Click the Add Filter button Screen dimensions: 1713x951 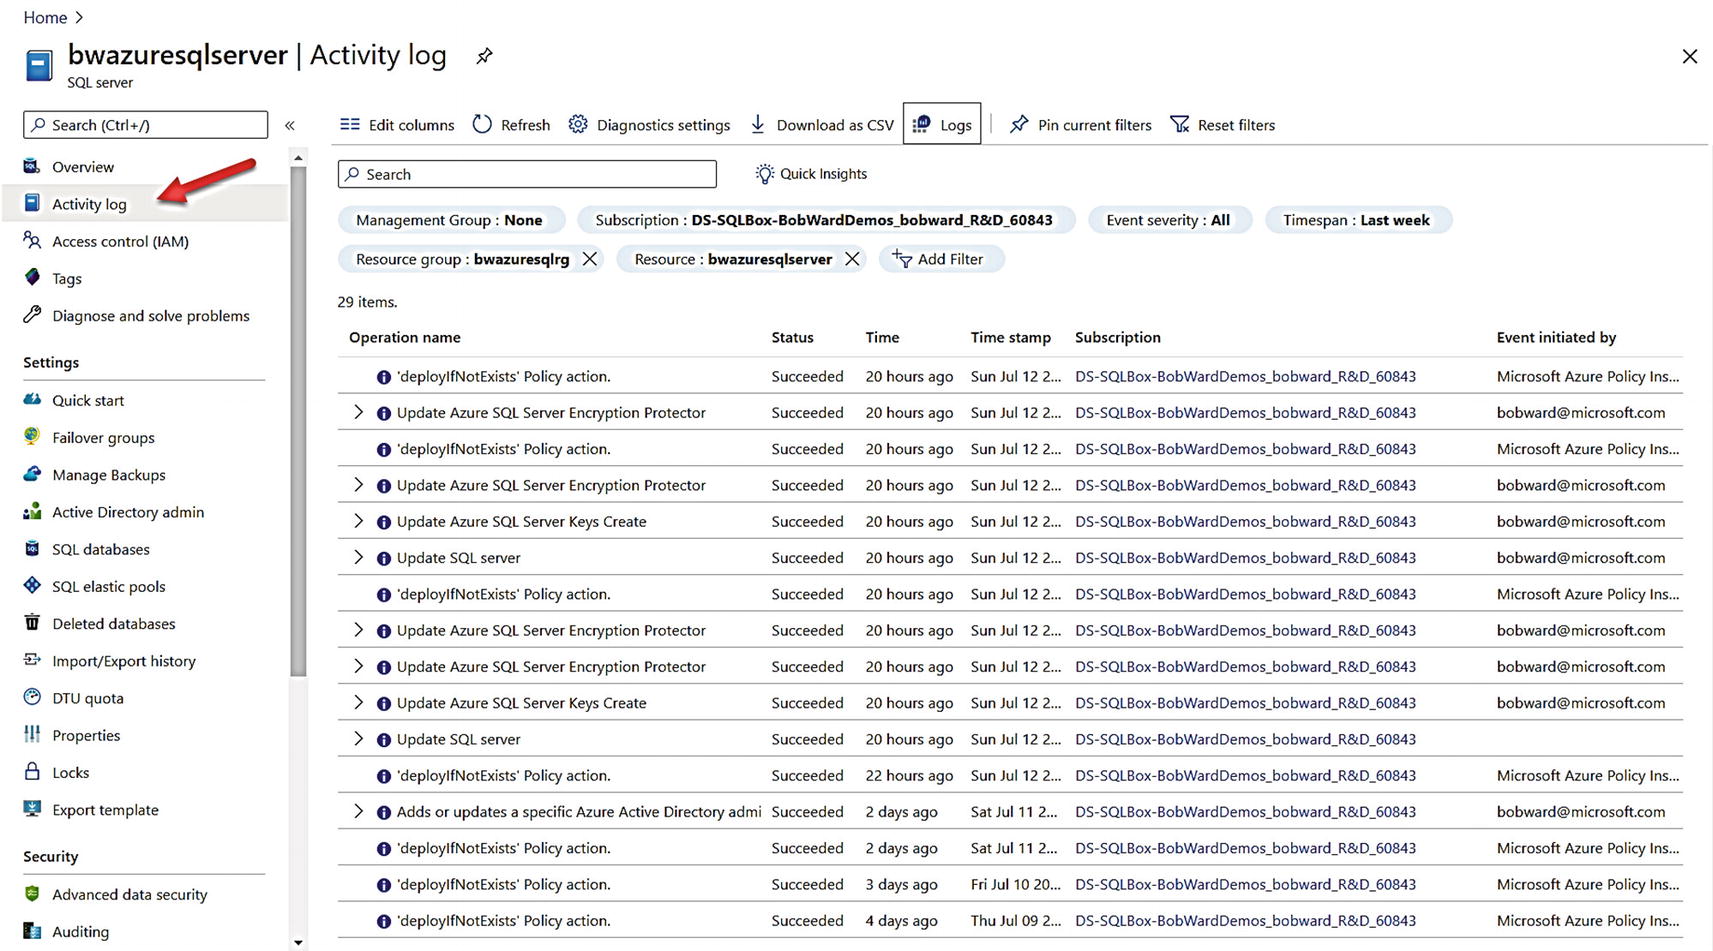(x=941, y=259)
